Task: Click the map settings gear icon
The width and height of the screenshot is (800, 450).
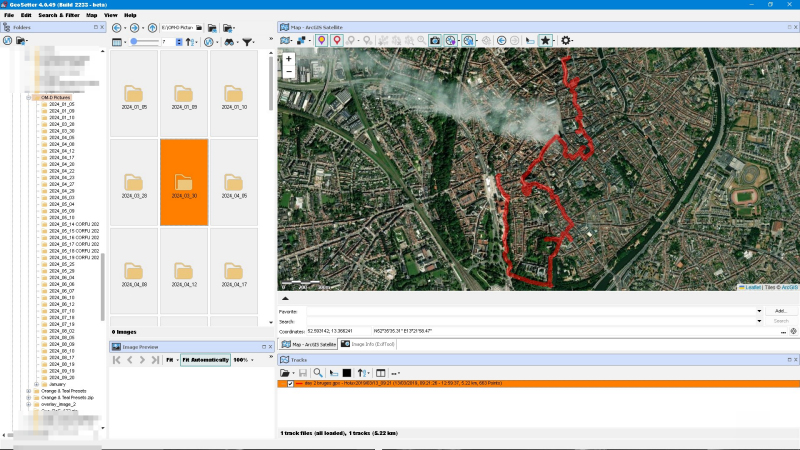Action: coord(567,40)
